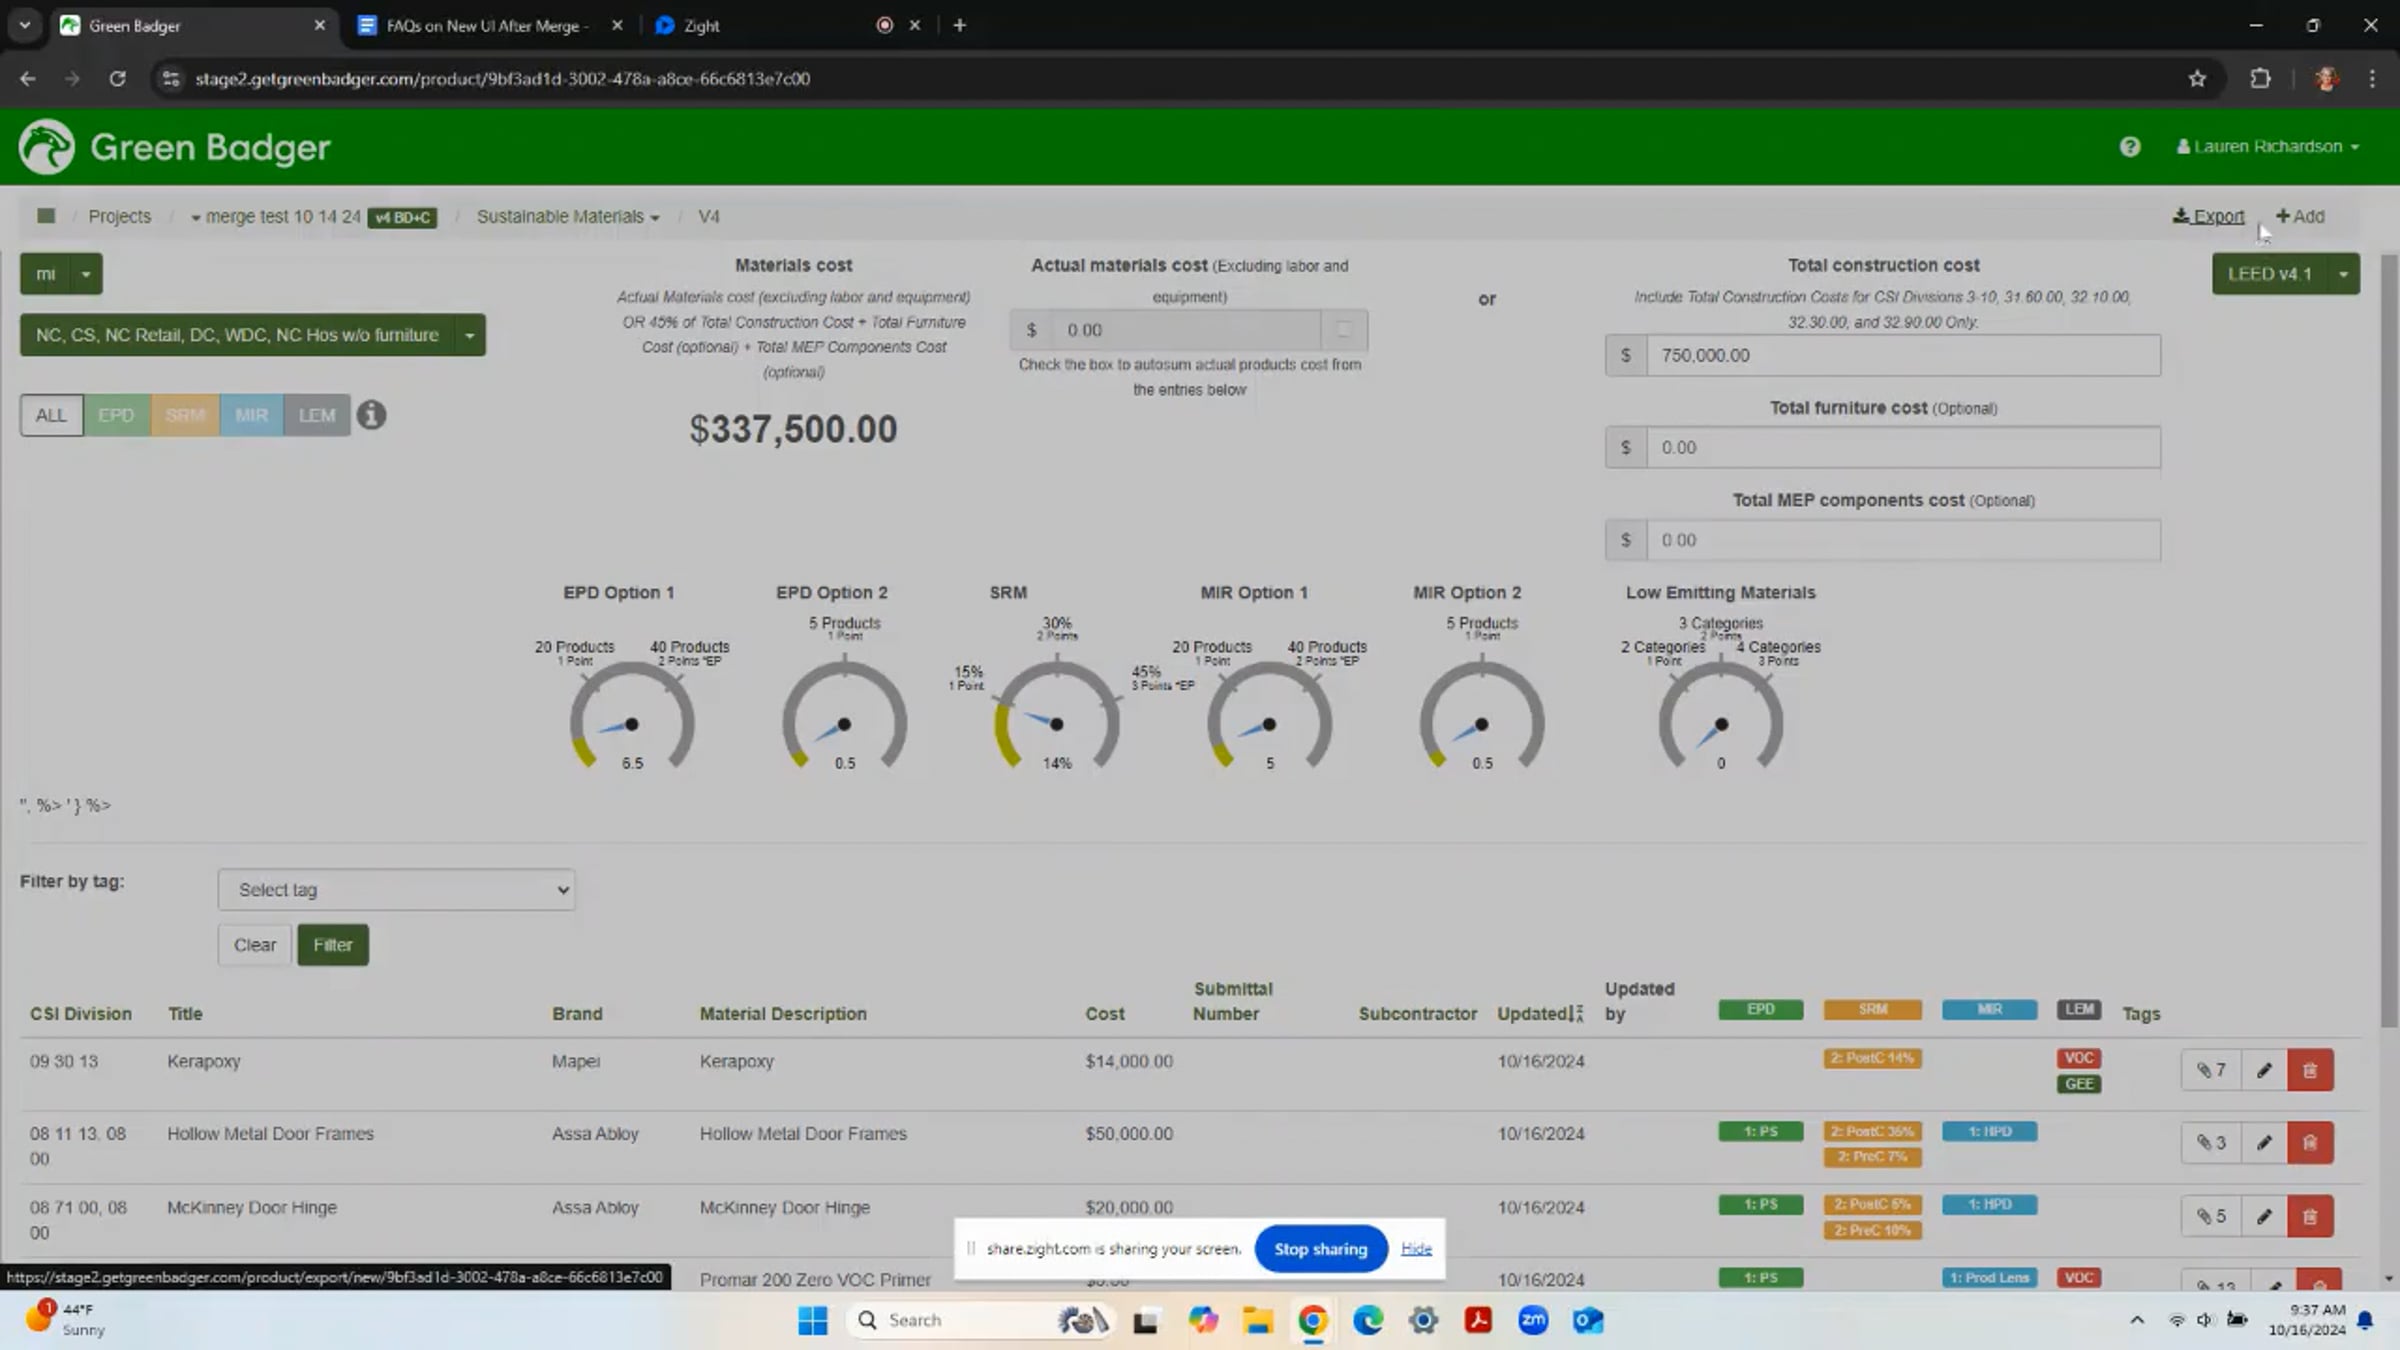Delete the Kerapoxy row with trash icon
This screenshot has height=1350, width=2400.
(2310, 1070)
